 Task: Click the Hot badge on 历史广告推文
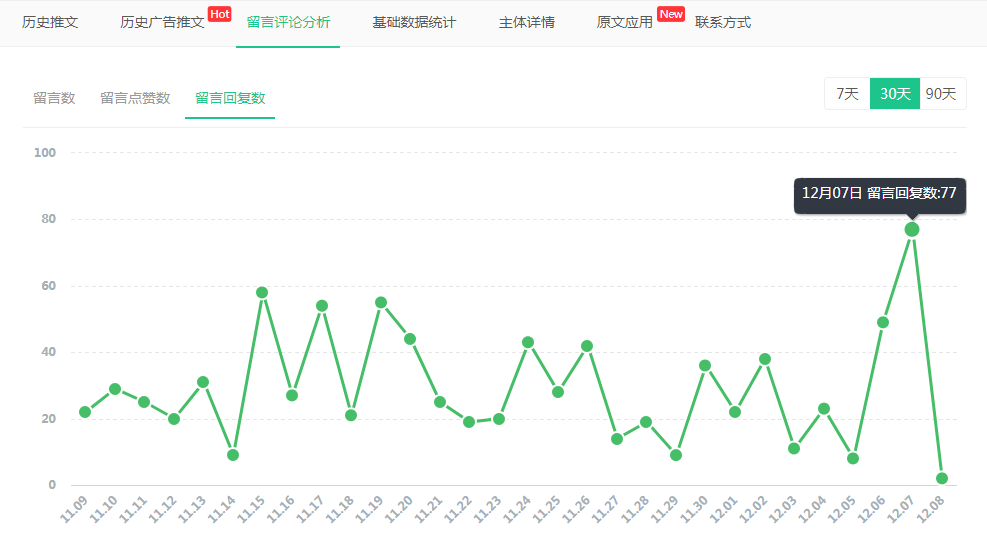pos(220,14)
